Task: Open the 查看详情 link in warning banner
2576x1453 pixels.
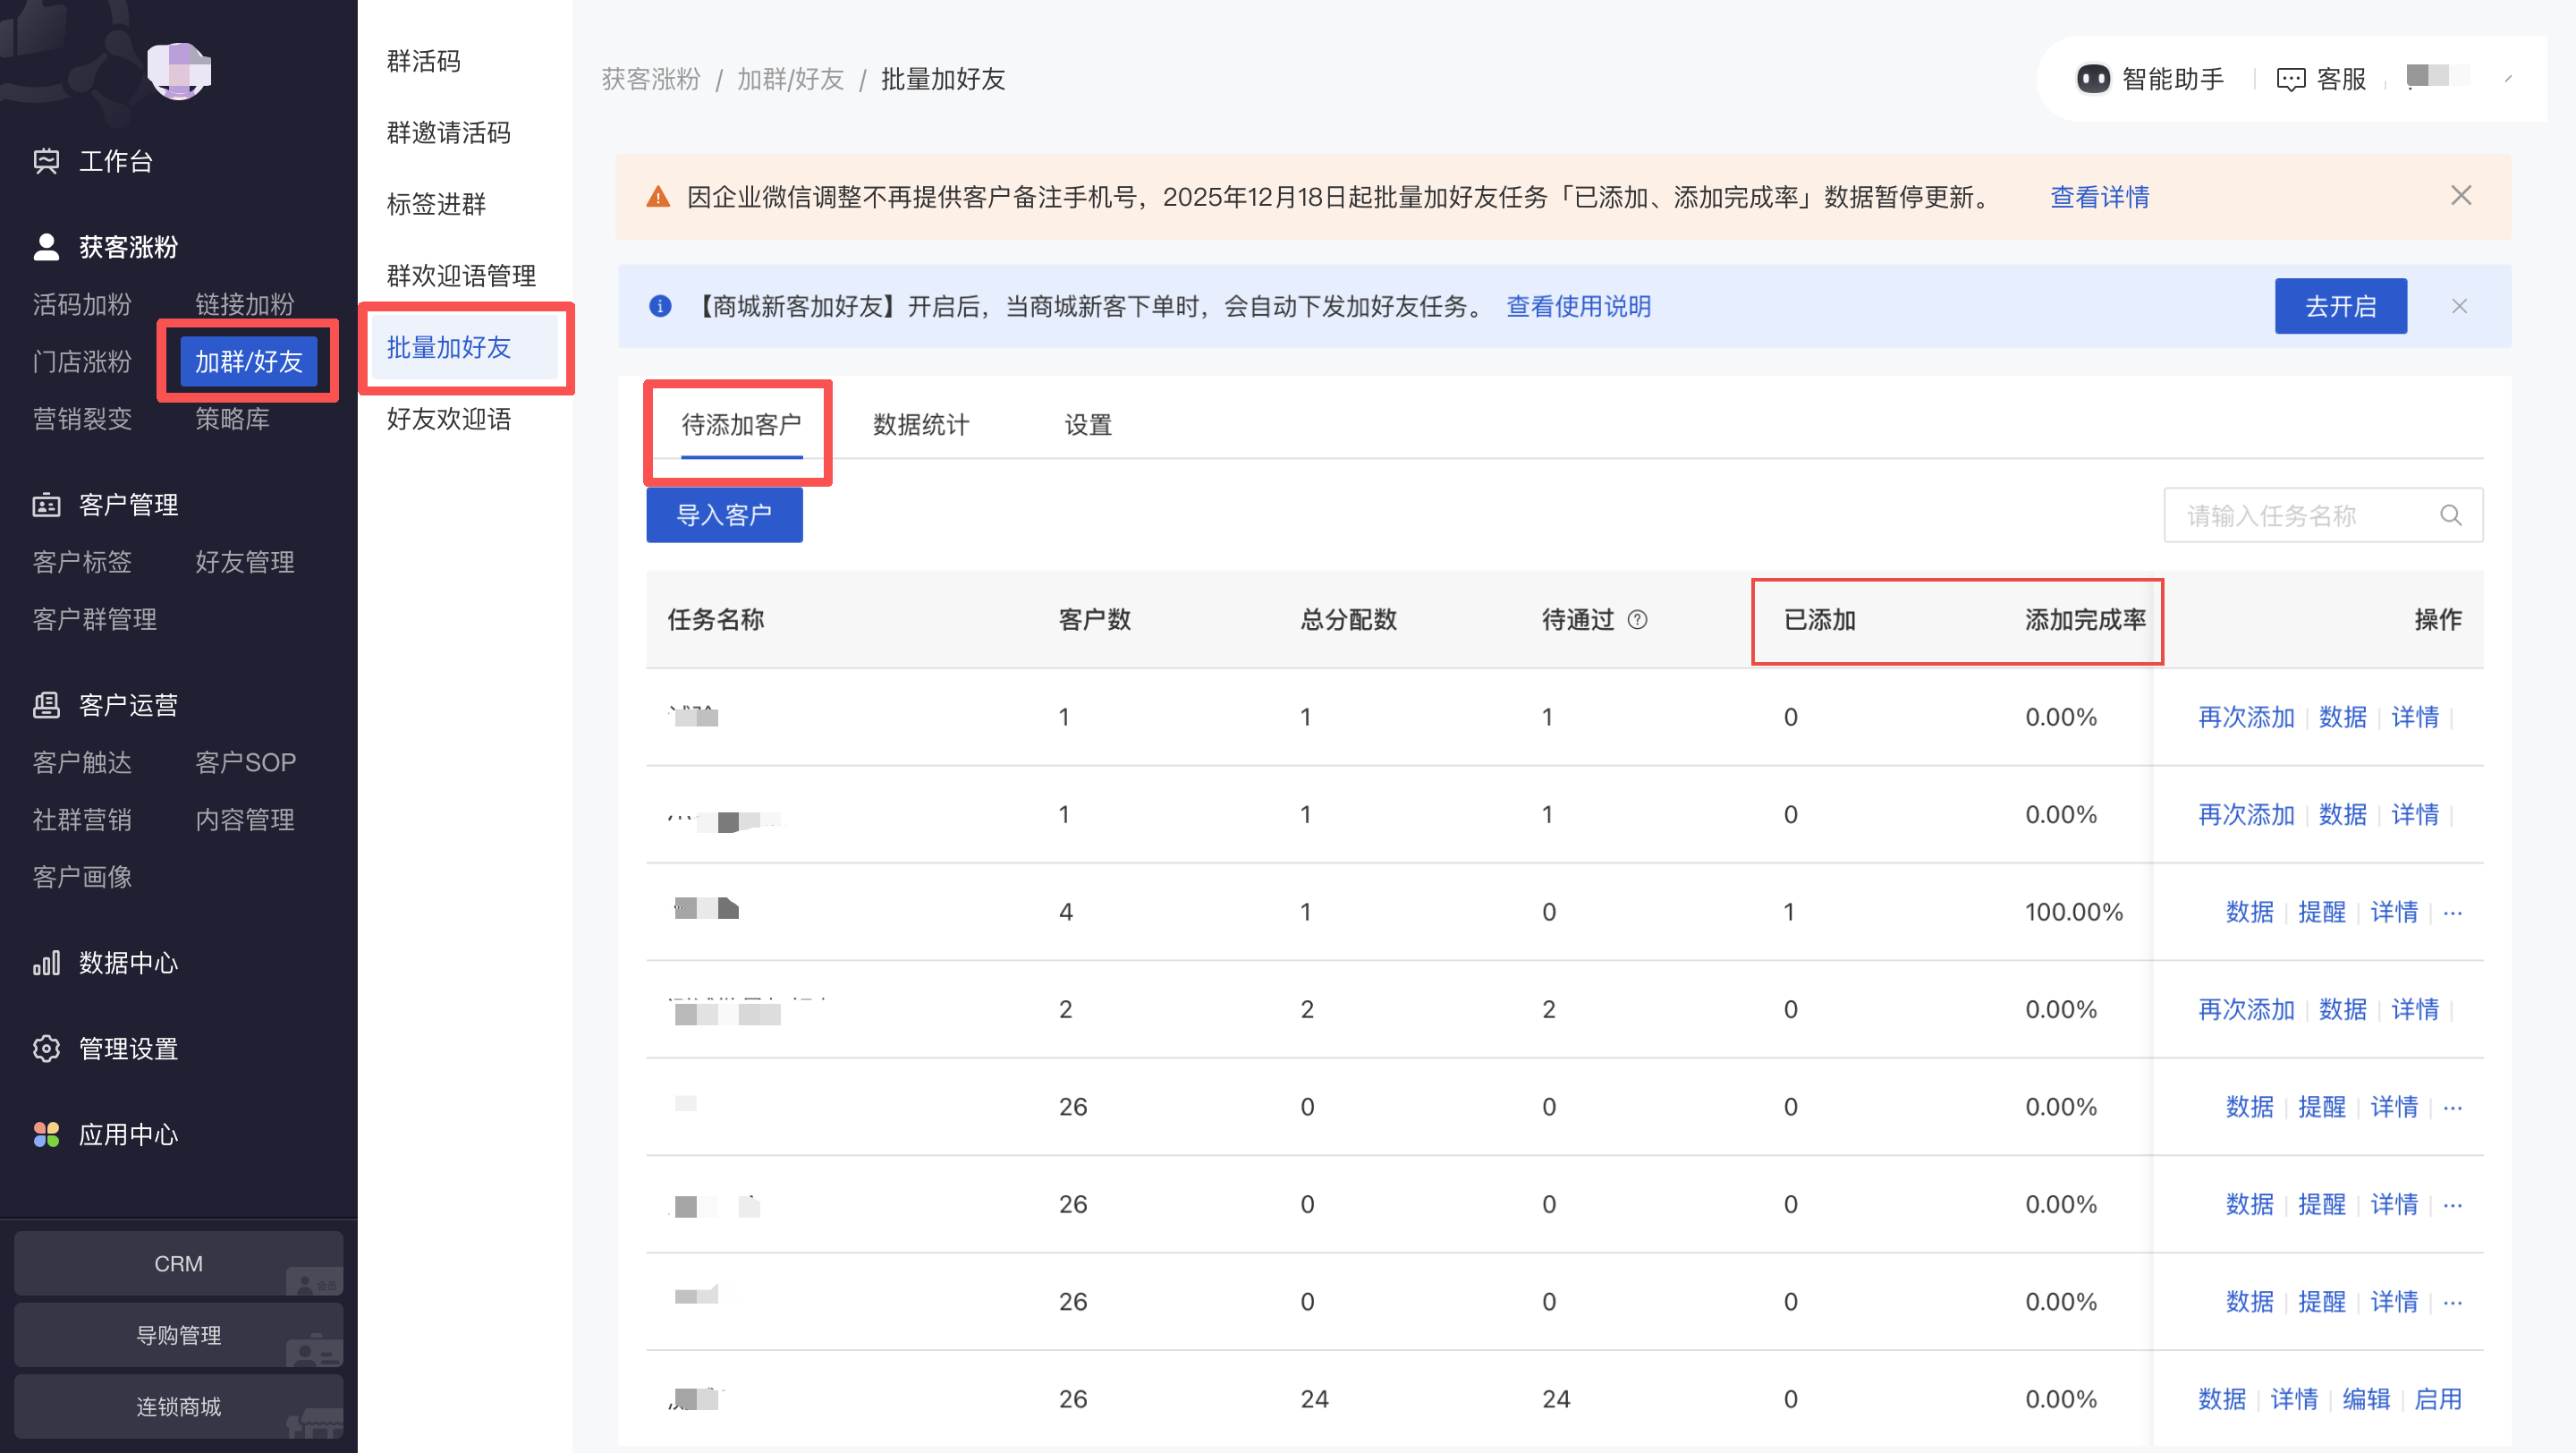Action: 2099,197
